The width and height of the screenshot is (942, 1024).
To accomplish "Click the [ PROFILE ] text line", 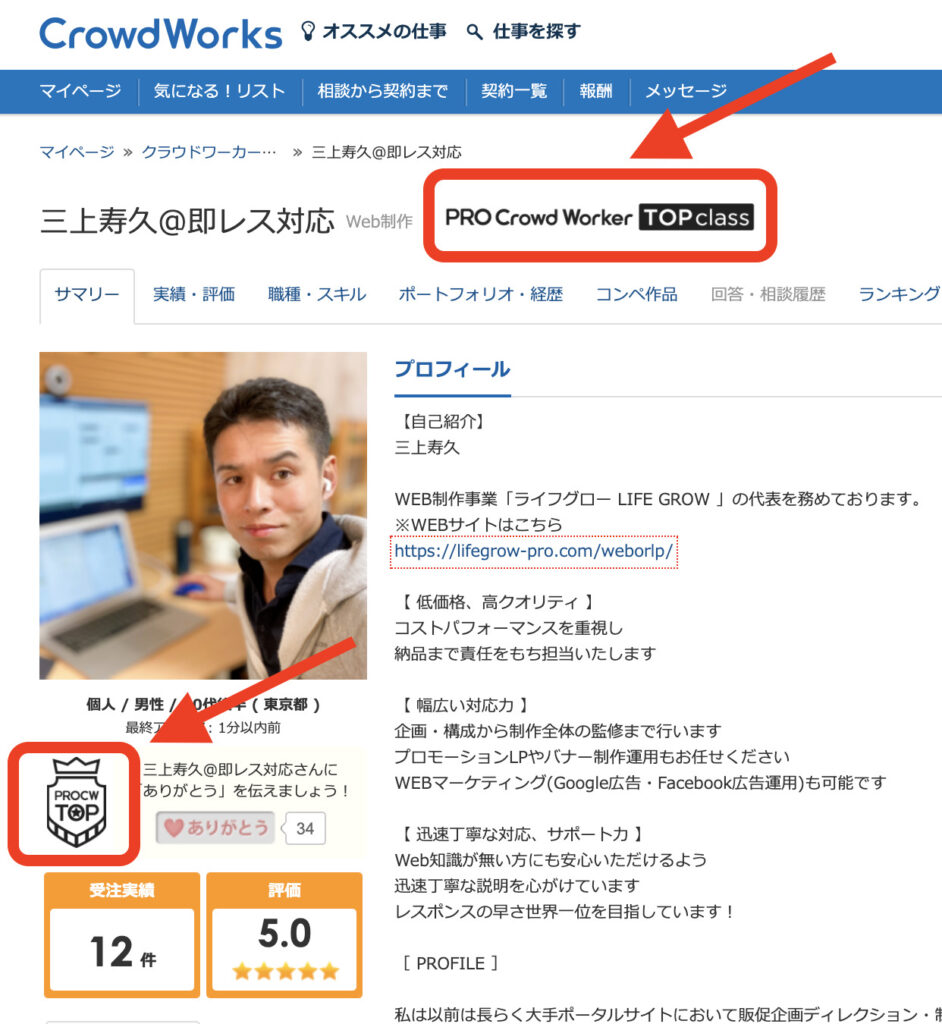I will click(x=450, y=963).
